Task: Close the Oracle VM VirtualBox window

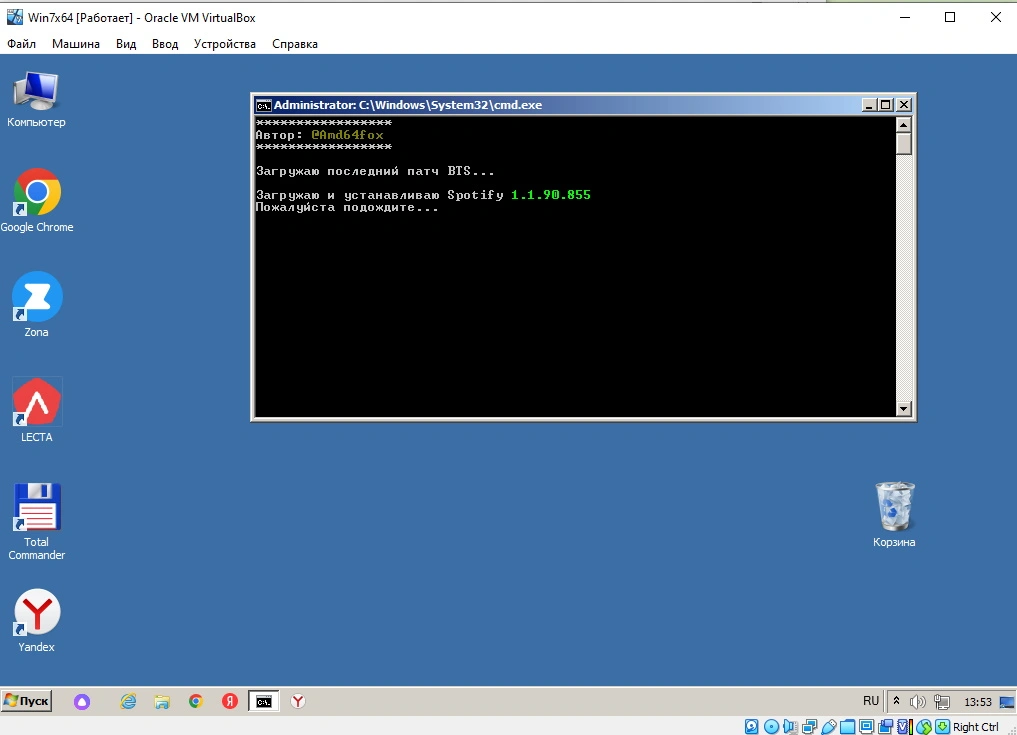Action: point(996,18)
